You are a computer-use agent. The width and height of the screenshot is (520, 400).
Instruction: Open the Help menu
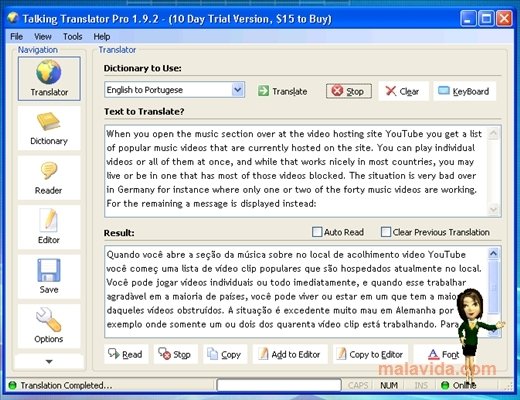click(x=102, y=36)
